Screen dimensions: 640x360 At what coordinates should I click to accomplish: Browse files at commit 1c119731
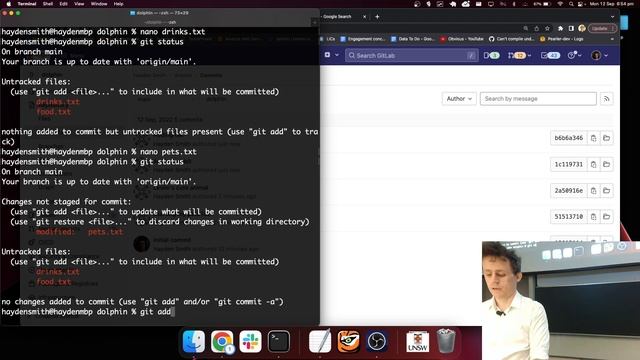coord(607,164)
